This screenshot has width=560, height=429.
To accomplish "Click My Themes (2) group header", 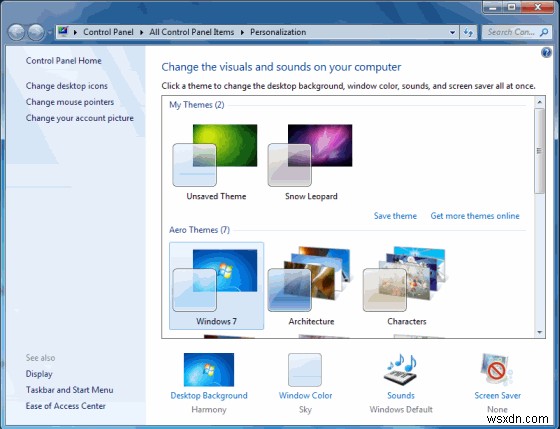I will pyautogui.click(x=196, y=105).
